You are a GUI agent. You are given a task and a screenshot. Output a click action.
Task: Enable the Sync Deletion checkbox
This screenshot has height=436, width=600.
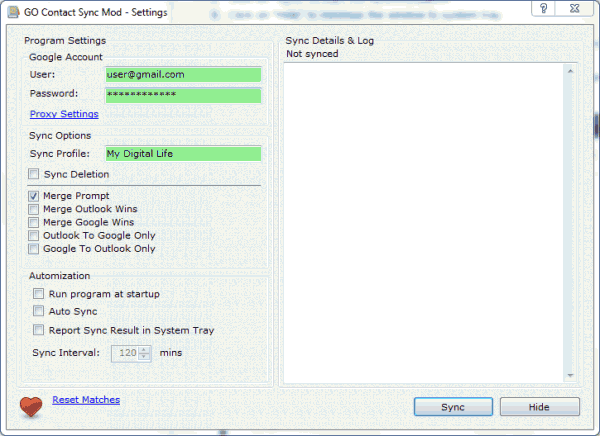click(34, 174)
